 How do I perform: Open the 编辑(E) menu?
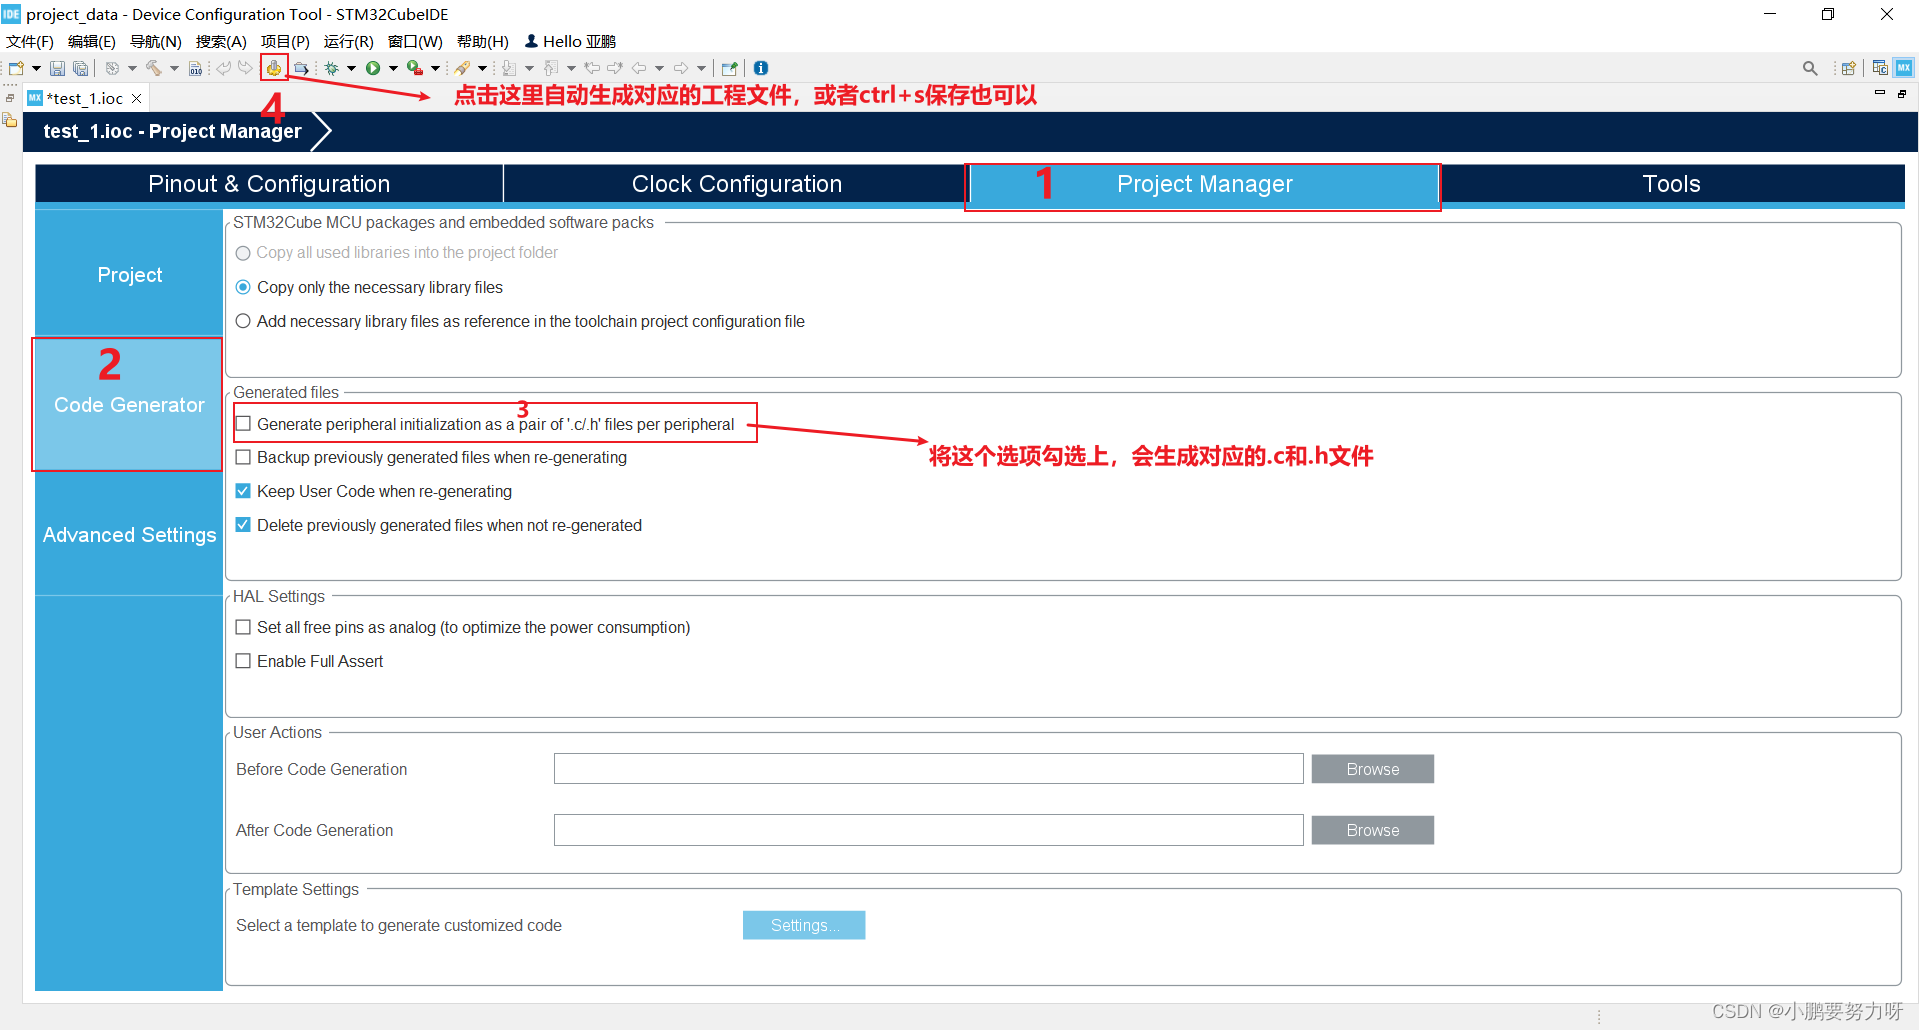point(92,41)
